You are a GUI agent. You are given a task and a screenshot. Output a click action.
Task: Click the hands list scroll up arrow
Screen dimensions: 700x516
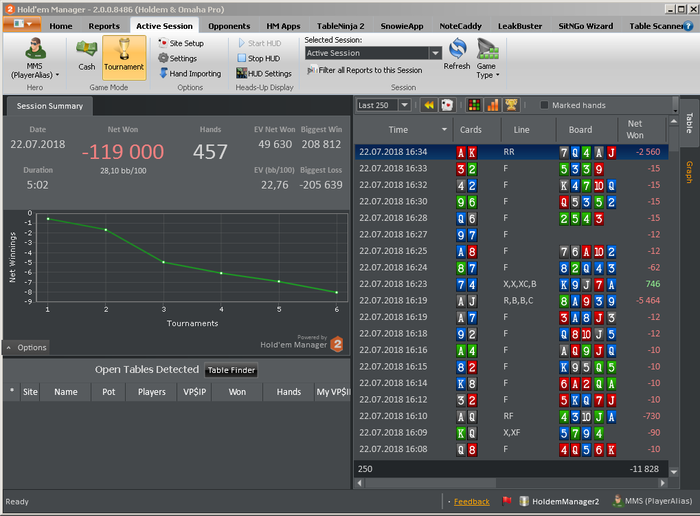(x=674, y=121)
